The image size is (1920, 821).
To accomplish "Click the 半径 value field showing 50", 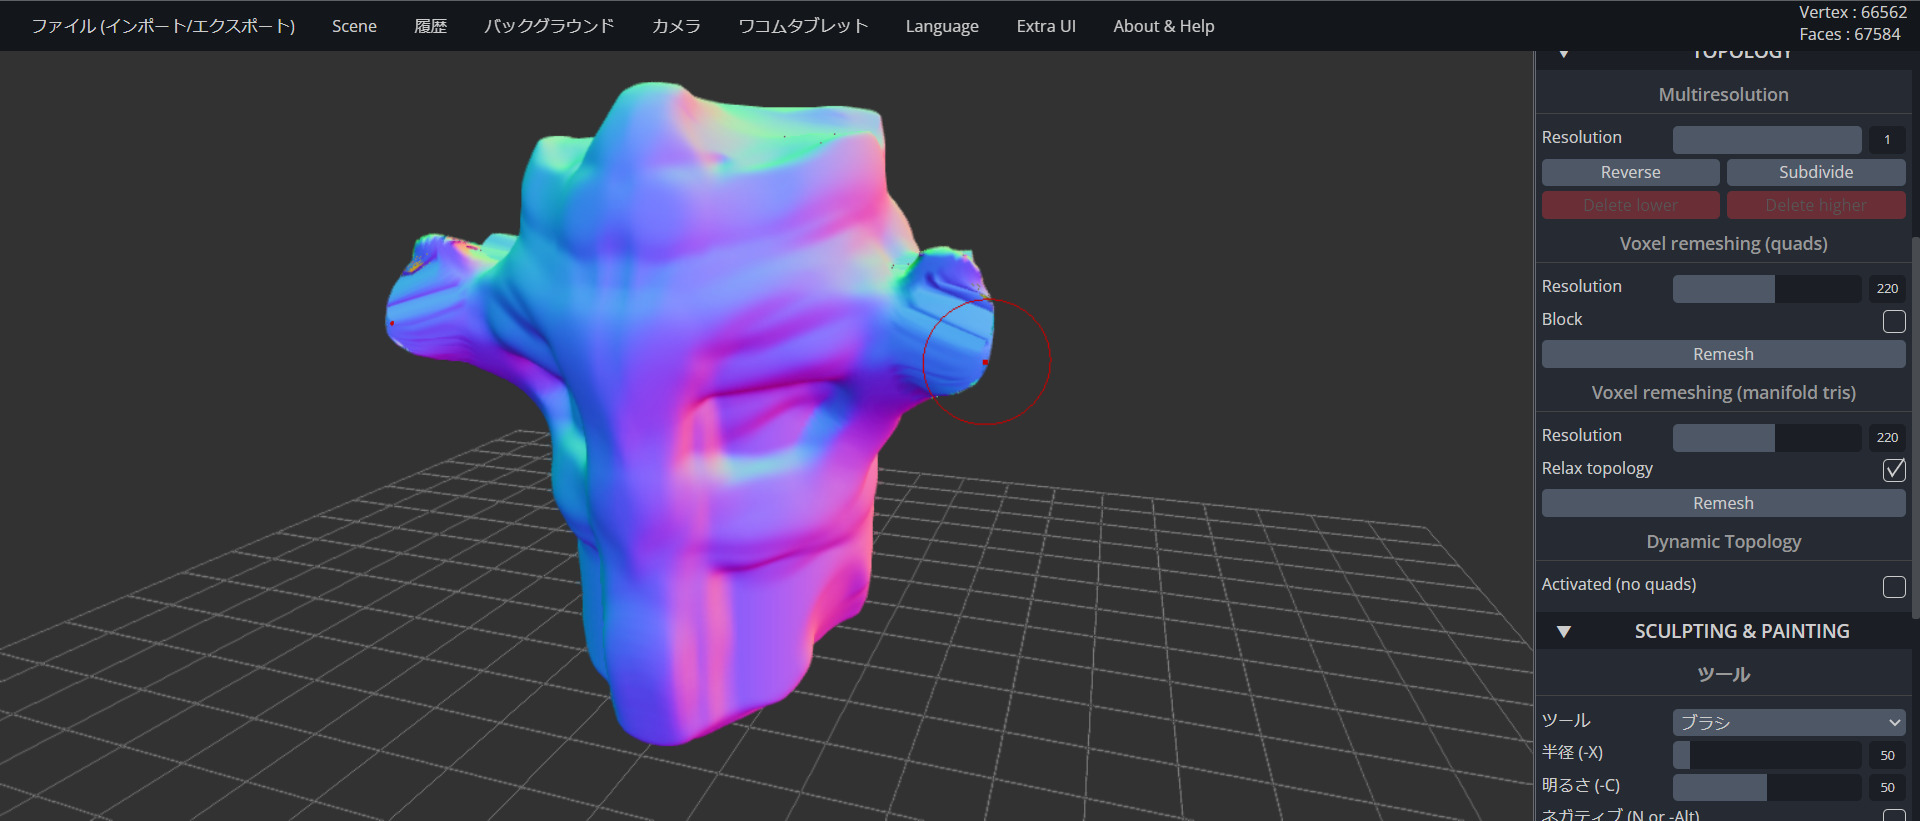I will [x=1887, y=755].
